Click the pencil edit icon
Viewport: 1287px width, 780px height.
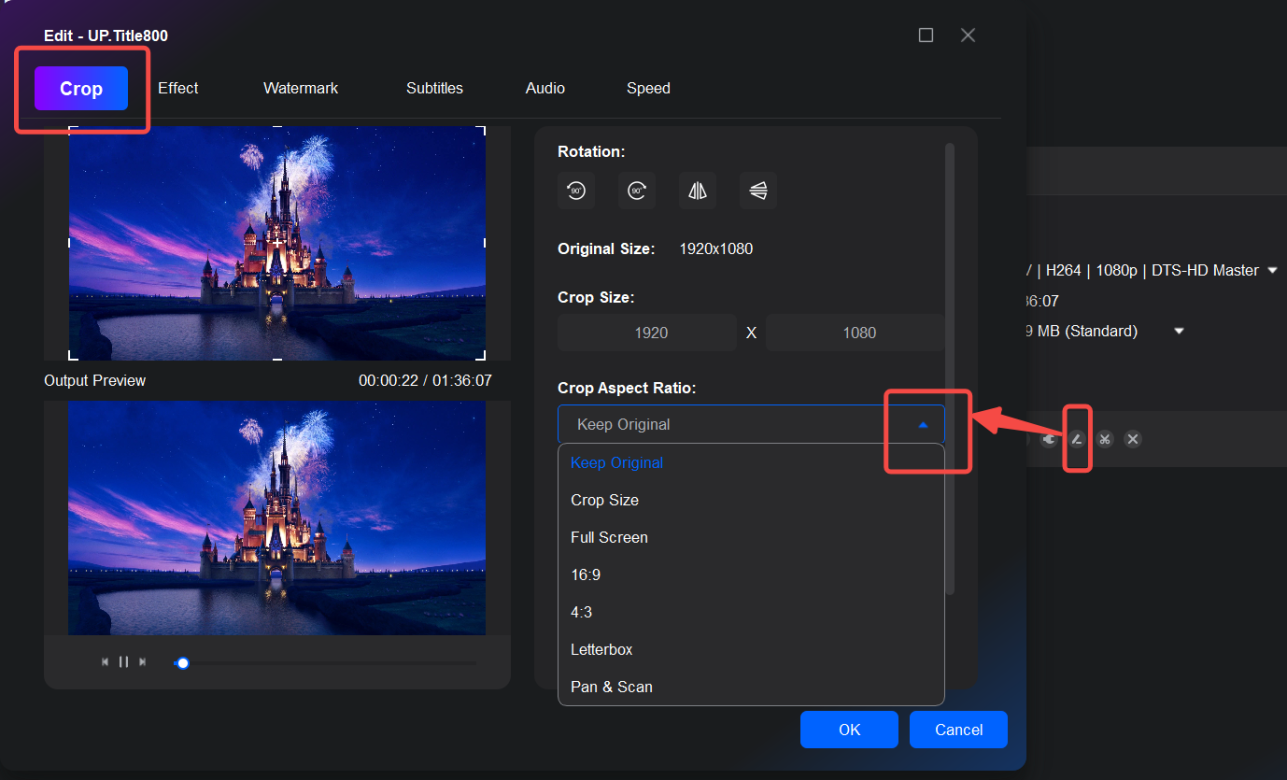(x=1077, y=439)
